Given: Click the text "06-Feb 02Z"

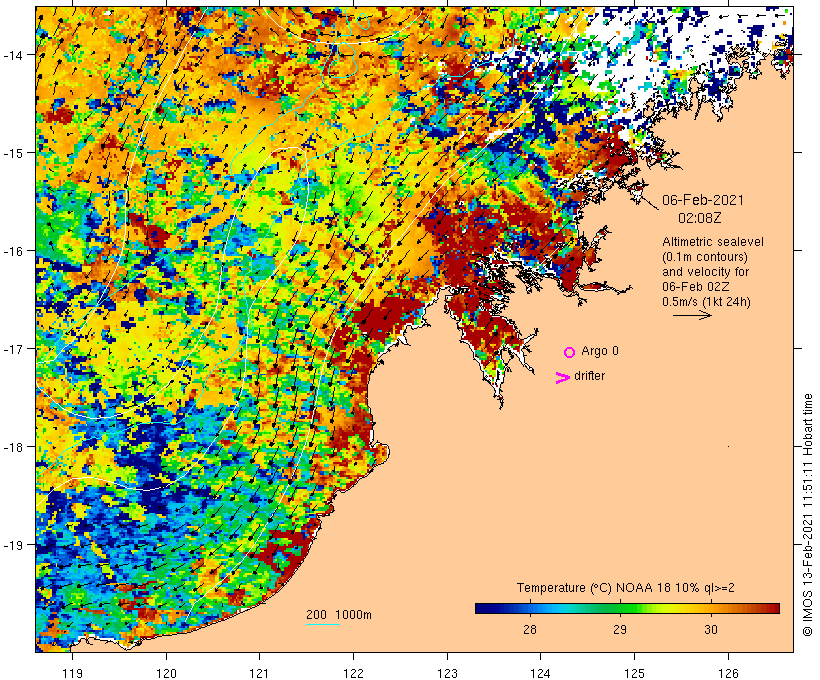Looking at the screenshot, I should 696,287.
